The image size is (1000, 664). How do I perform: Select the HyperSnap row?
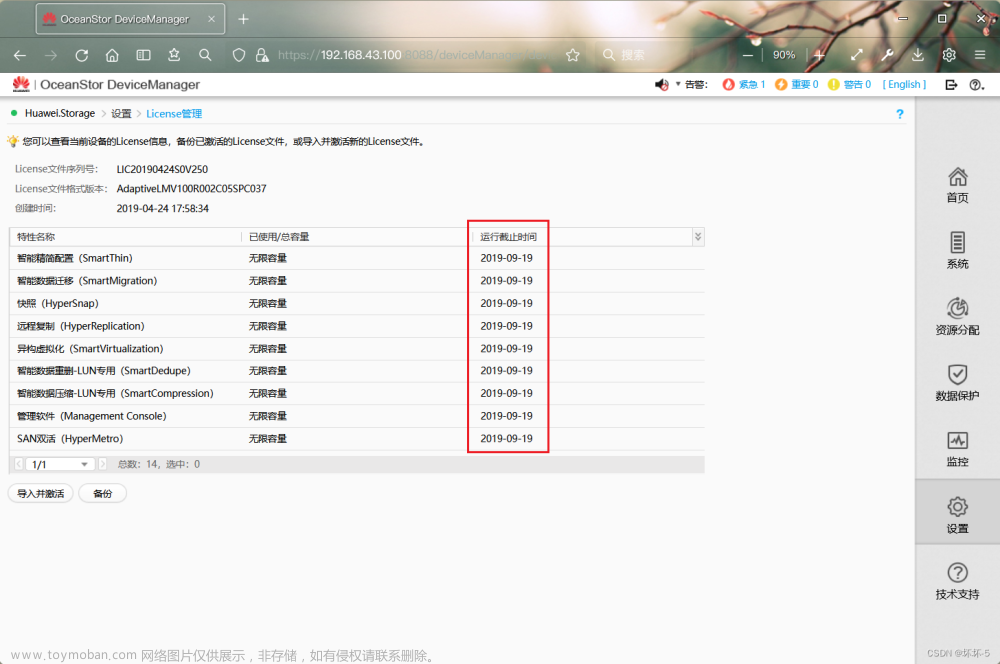(x=357, y=304)
